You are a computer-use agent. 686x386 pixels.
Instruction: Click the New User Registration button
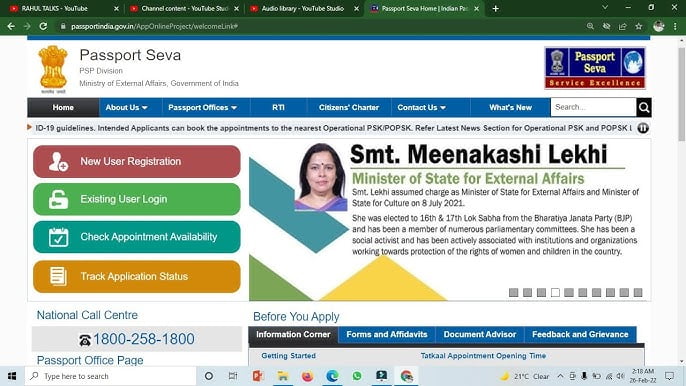136,161
